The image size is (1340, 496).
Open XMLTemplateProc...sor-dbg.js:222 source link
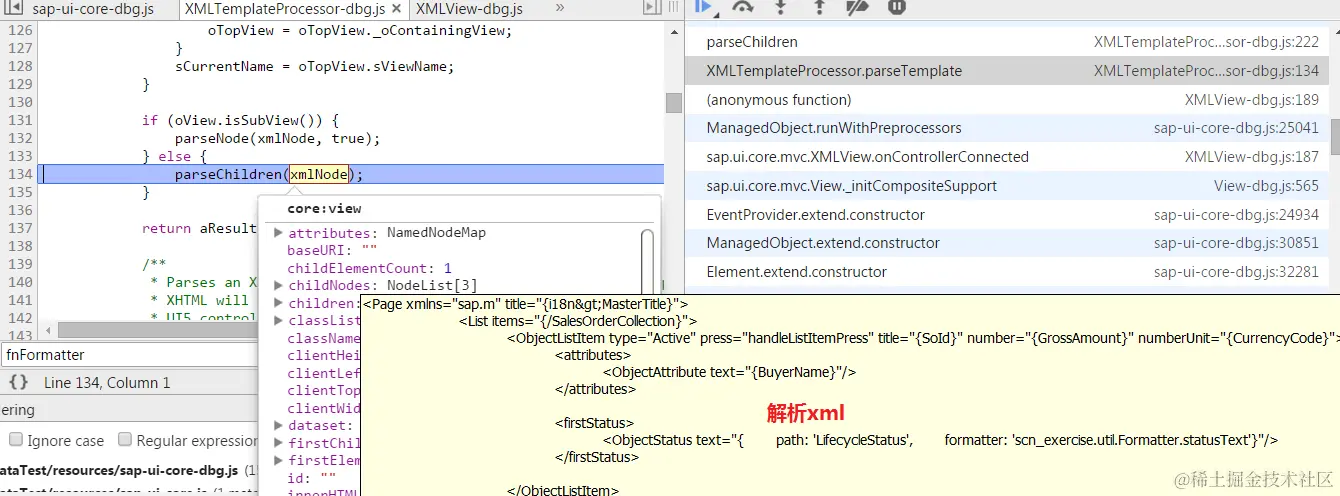tap(1206, 42)
